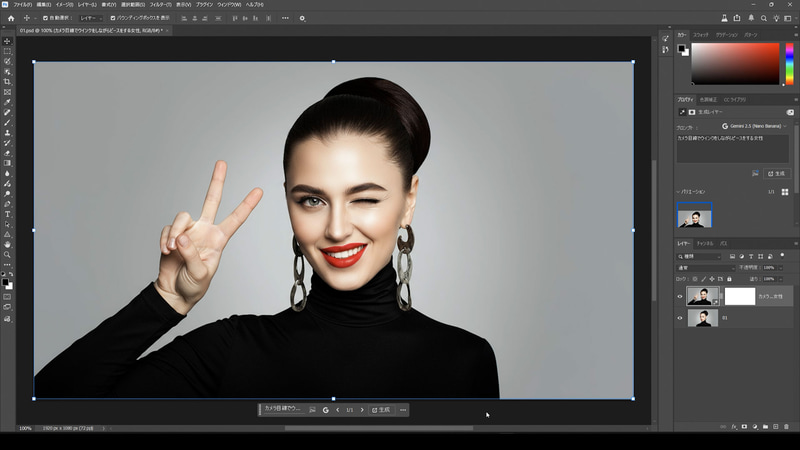Select the Move tool in toolbar
This screenshot has width=800, height=450.
tap(7, 41)
